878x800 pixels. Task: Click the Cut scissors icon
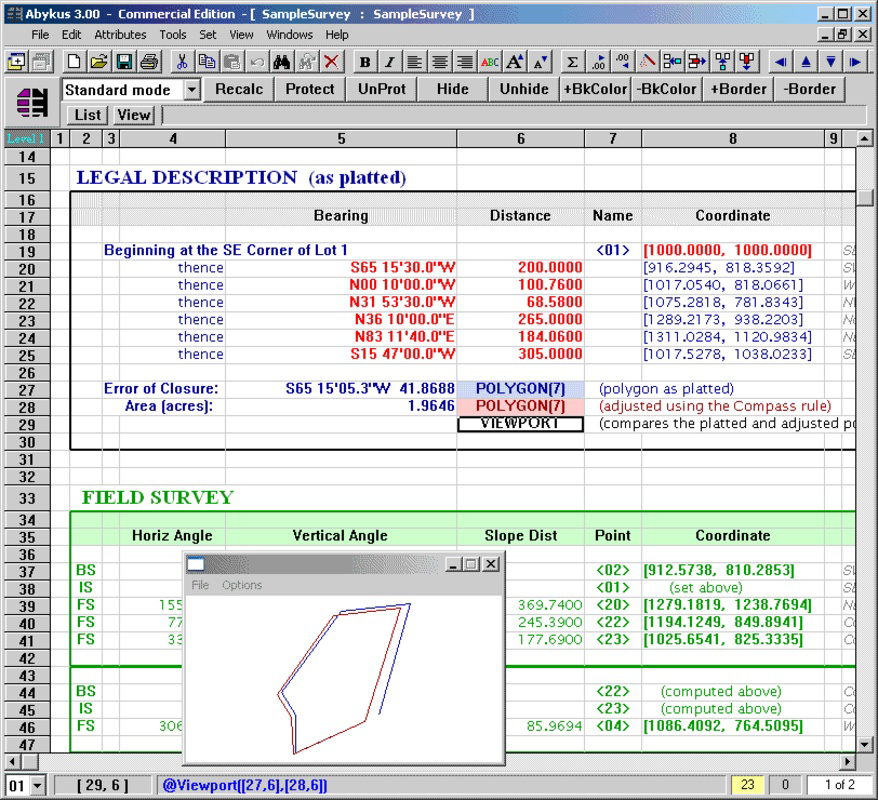(181, 62)
